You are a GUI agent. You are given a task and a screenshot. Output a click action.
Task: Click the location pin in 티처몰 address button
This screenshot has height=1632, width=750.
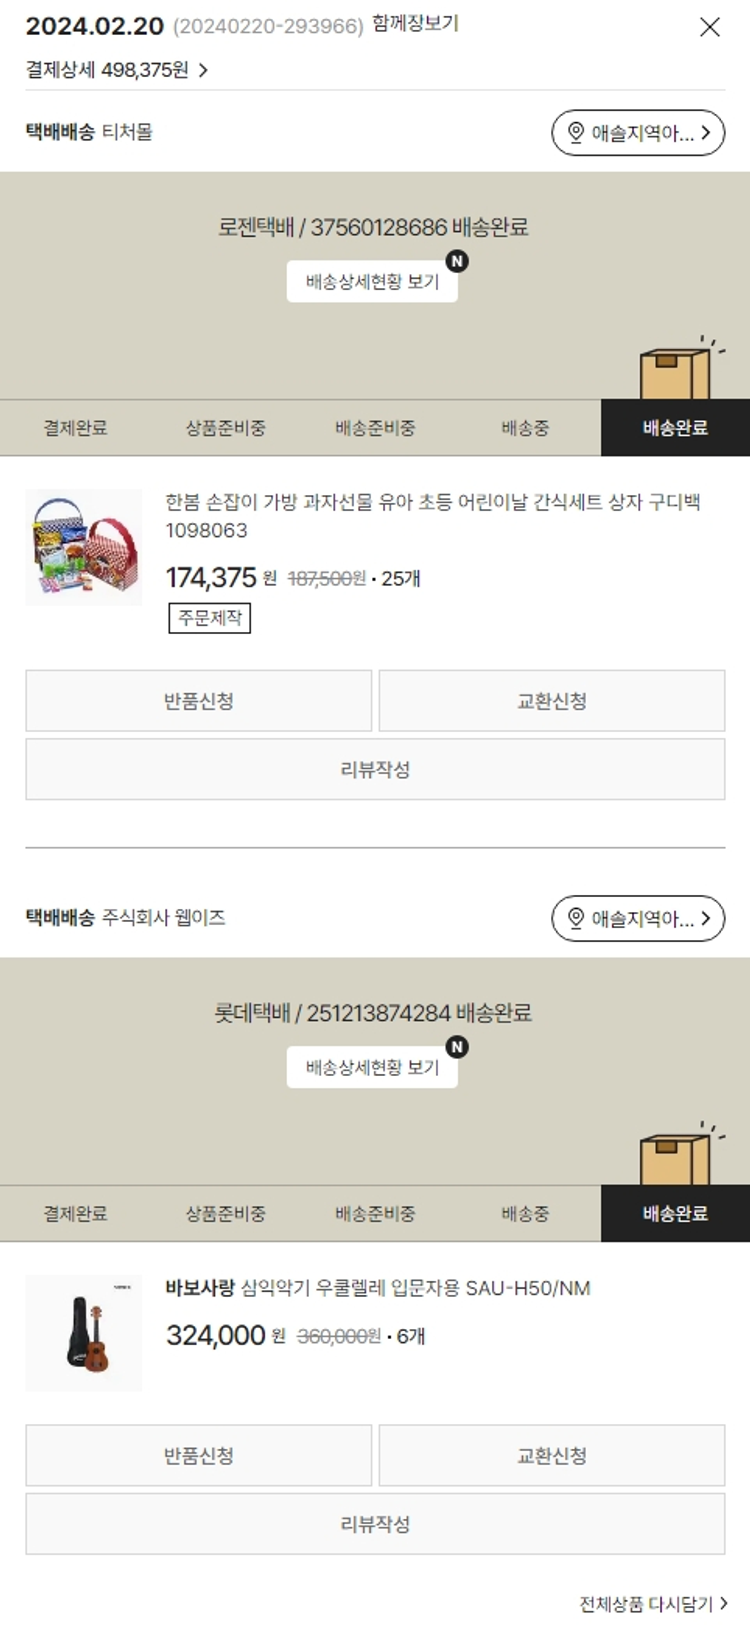pos(576,133)
